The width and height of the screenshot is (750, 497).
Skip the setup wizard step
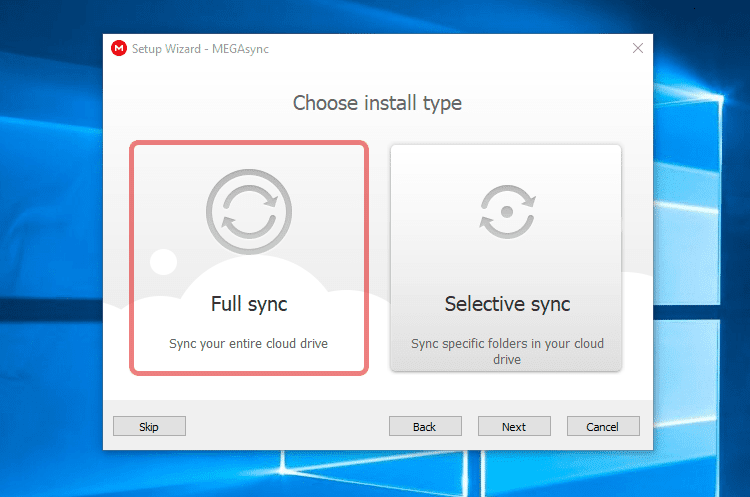click(x=149, y=426)
